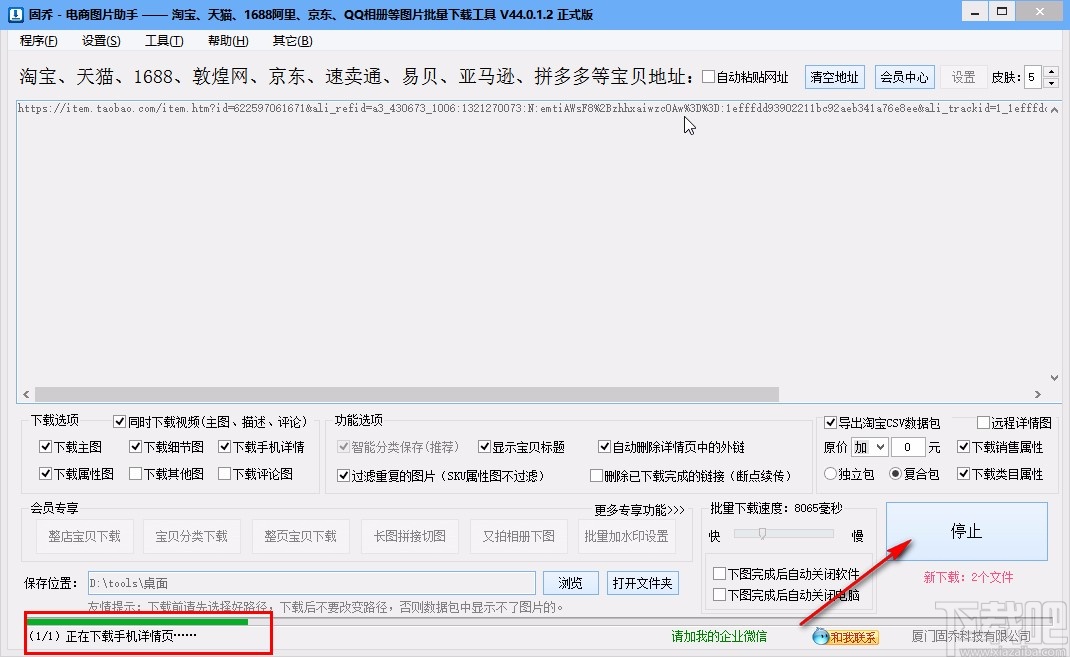1070x657 pixels.
Task: Open the 帮助(H) menu
Action: click(x=228, y=41)
